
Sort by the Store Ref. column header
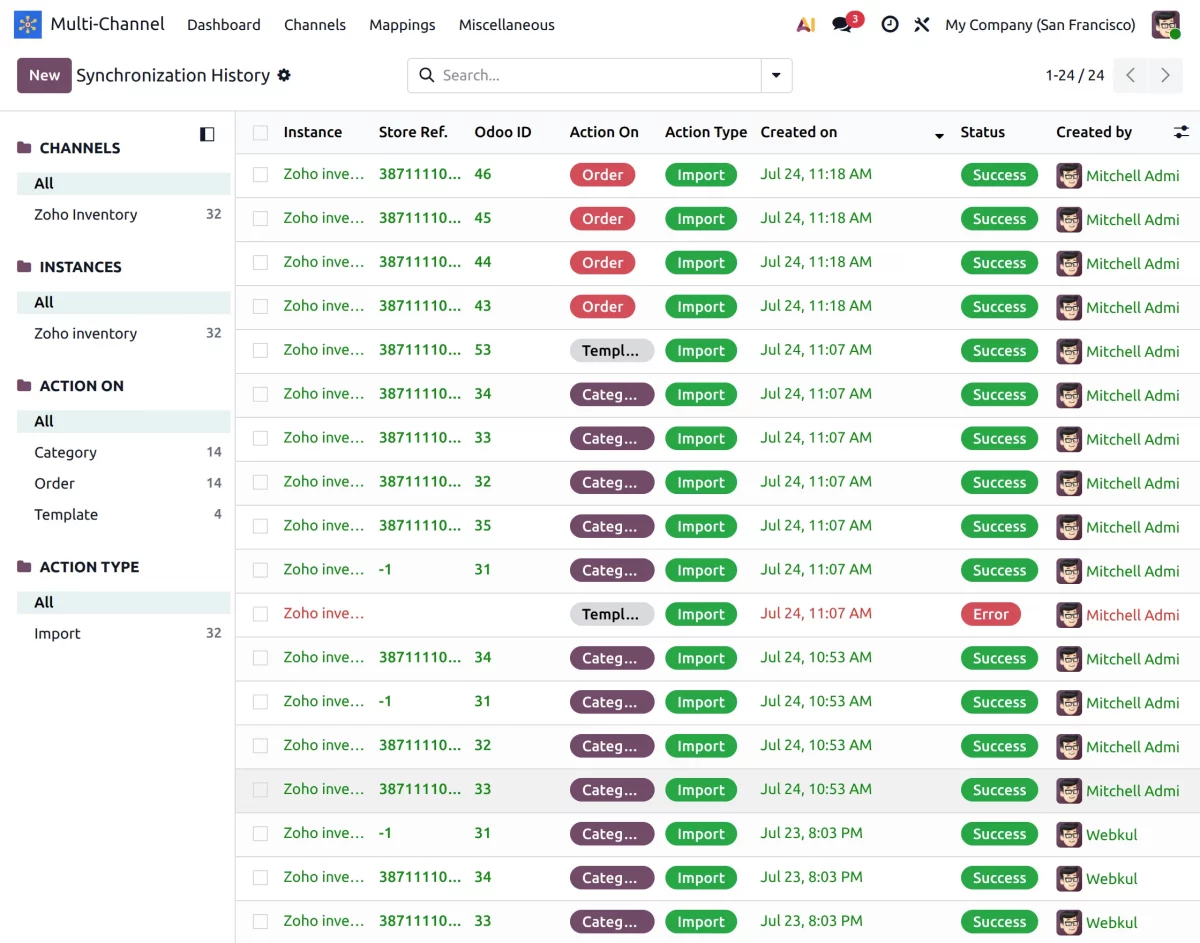coord(413,132)
